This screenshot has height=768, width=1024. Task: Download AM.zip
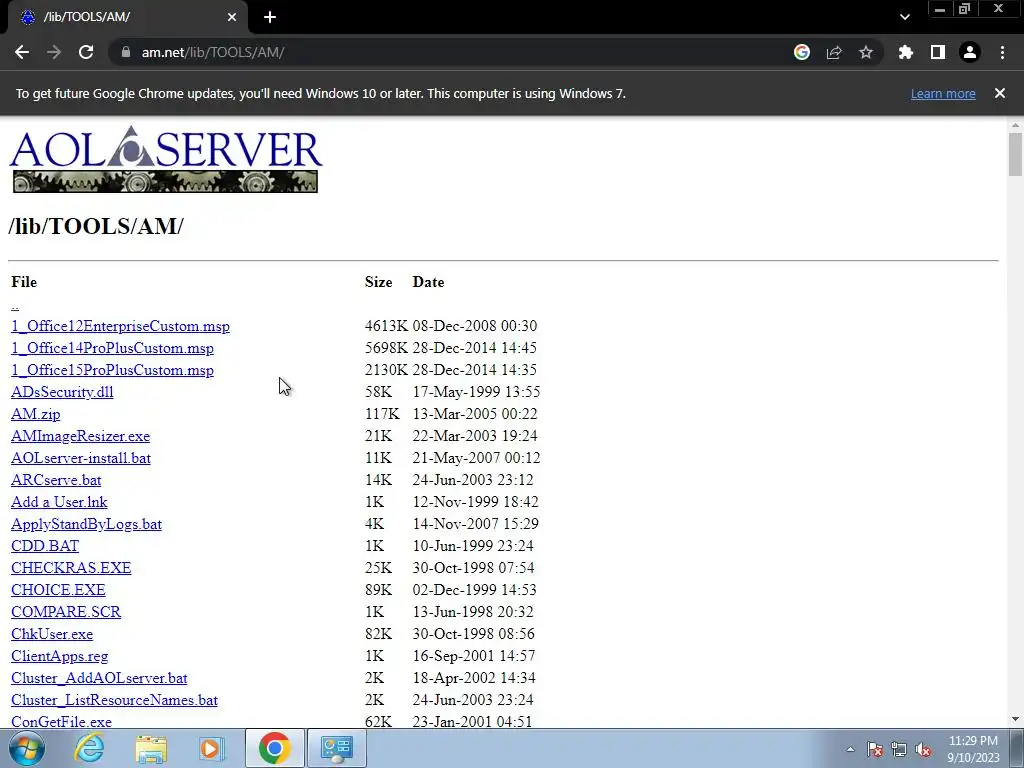click(35, 414)
